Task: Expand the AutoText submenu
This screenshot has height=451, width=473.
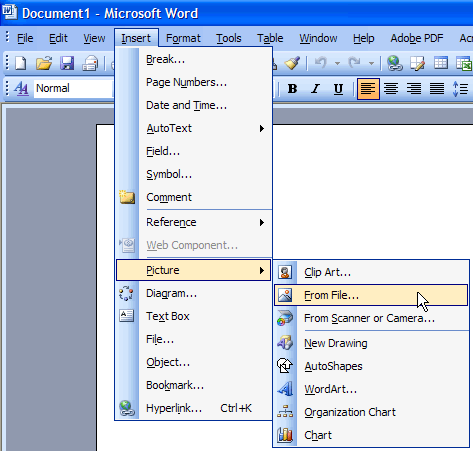Action: pos(194,128)
